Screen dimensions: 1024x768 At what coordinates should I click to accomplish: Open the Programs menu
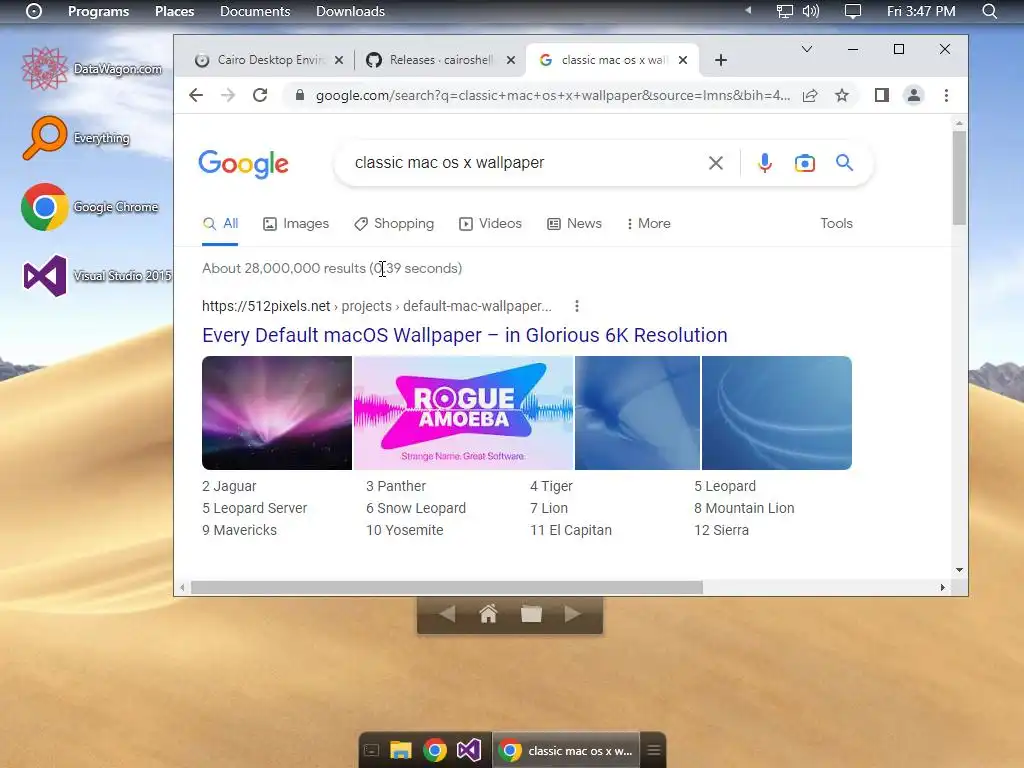coord(99,11)
